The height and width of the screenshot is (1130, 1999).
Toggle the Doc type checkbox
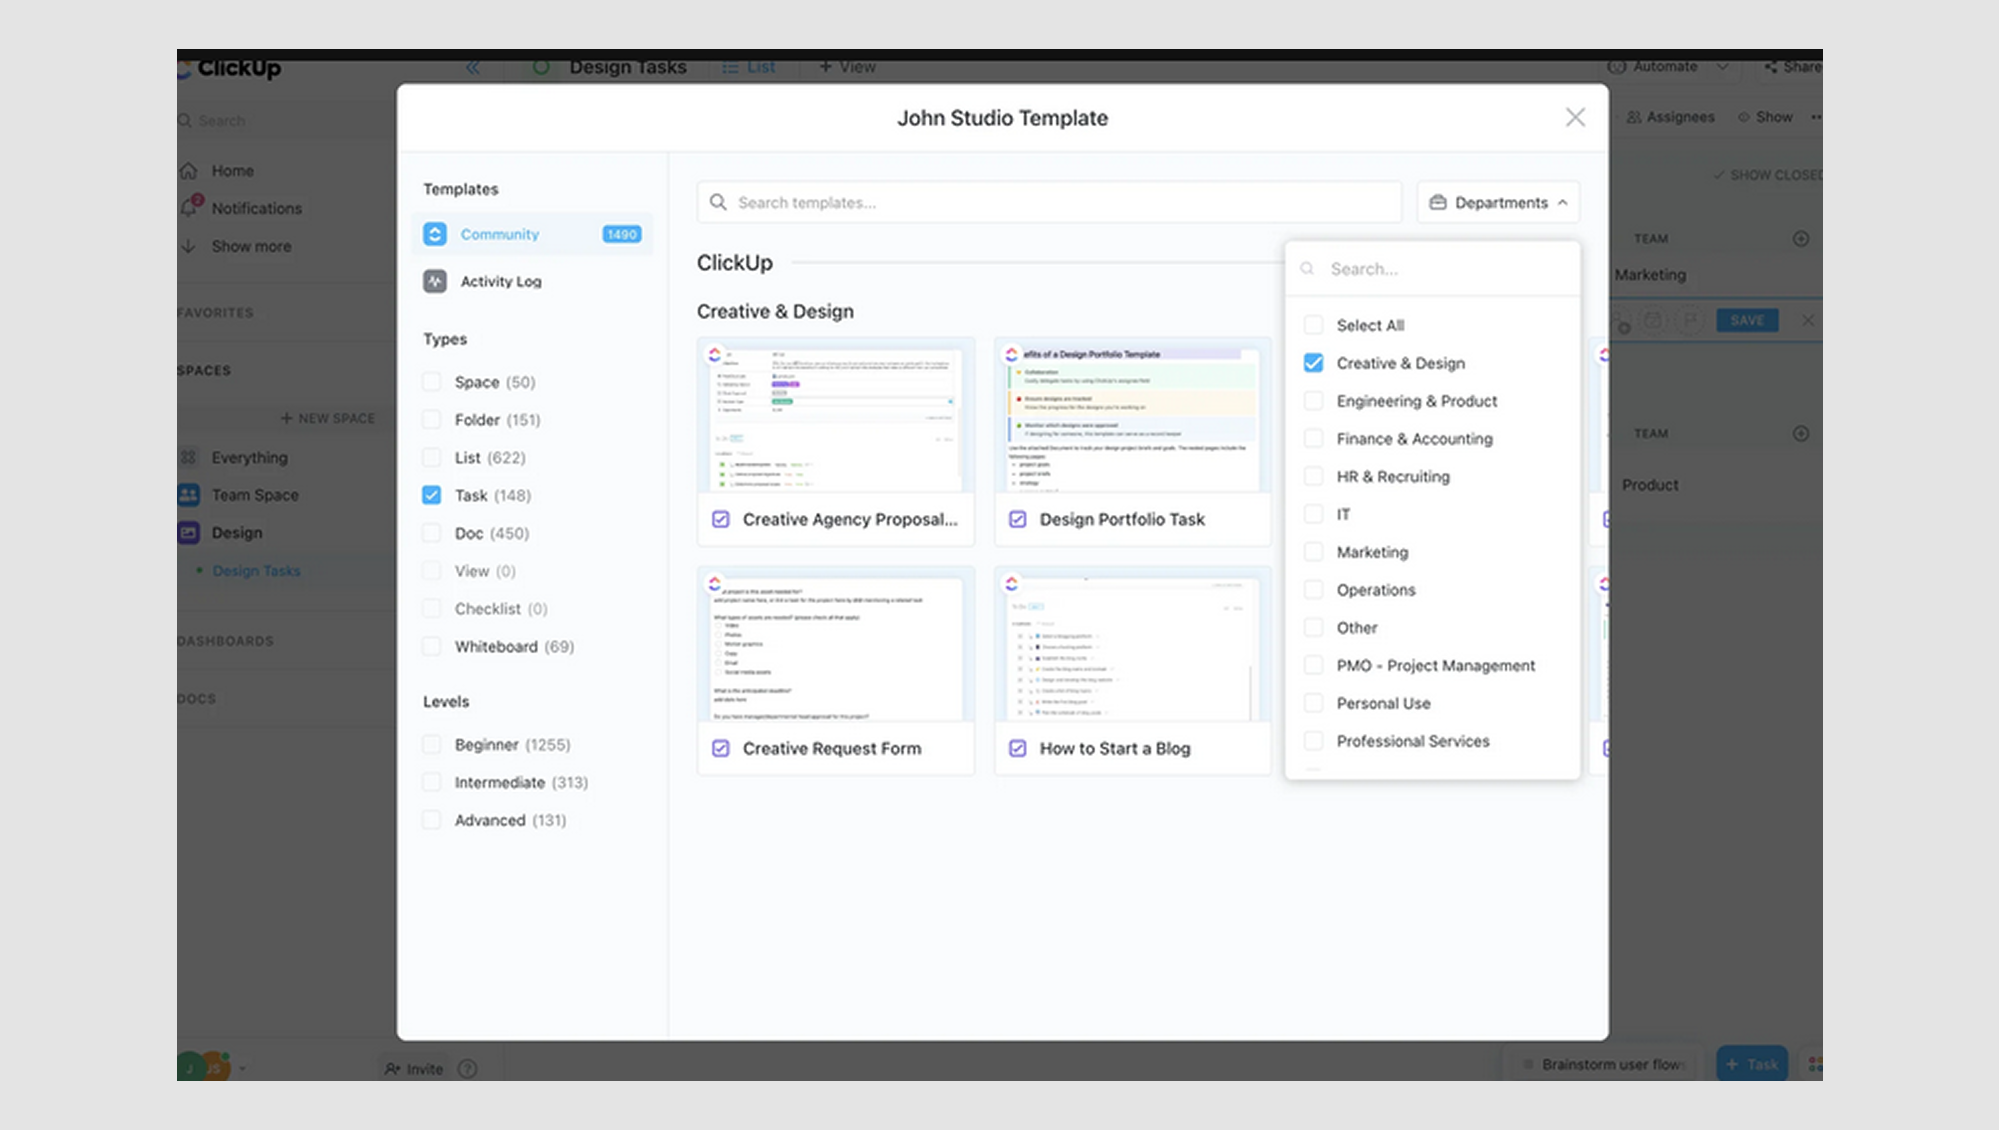[x=431, y=533]
